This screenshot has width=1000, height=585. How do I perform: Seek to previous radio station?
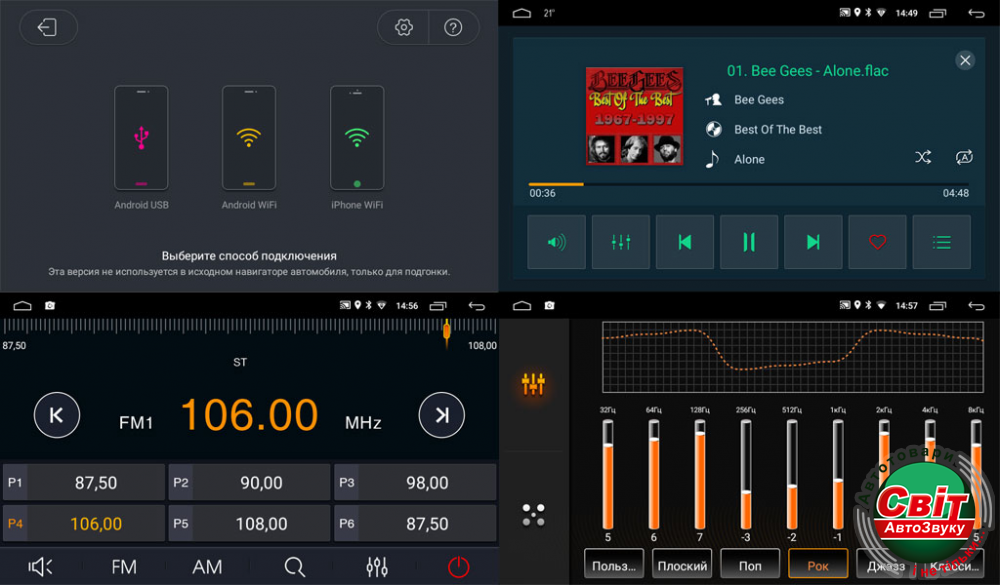tap(57, 416)
